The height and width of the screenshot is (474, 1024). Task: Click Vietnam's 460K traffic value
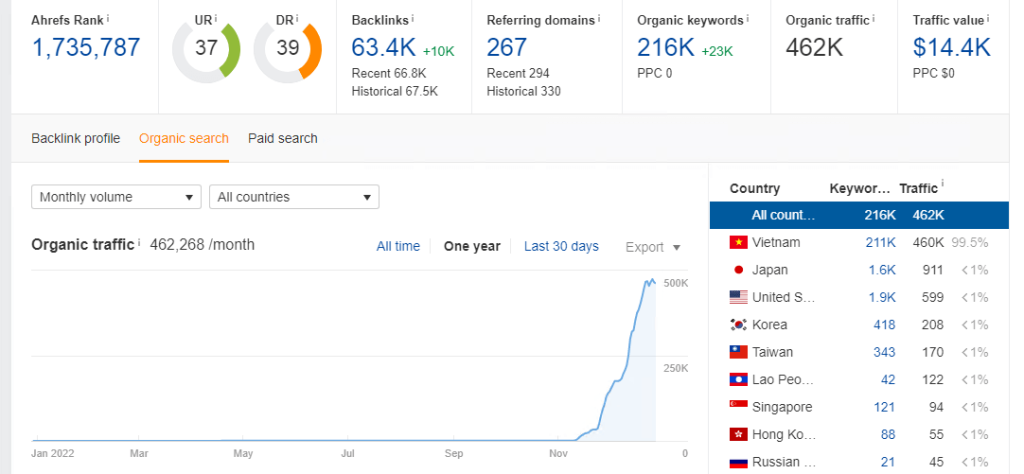pos(928,242)
